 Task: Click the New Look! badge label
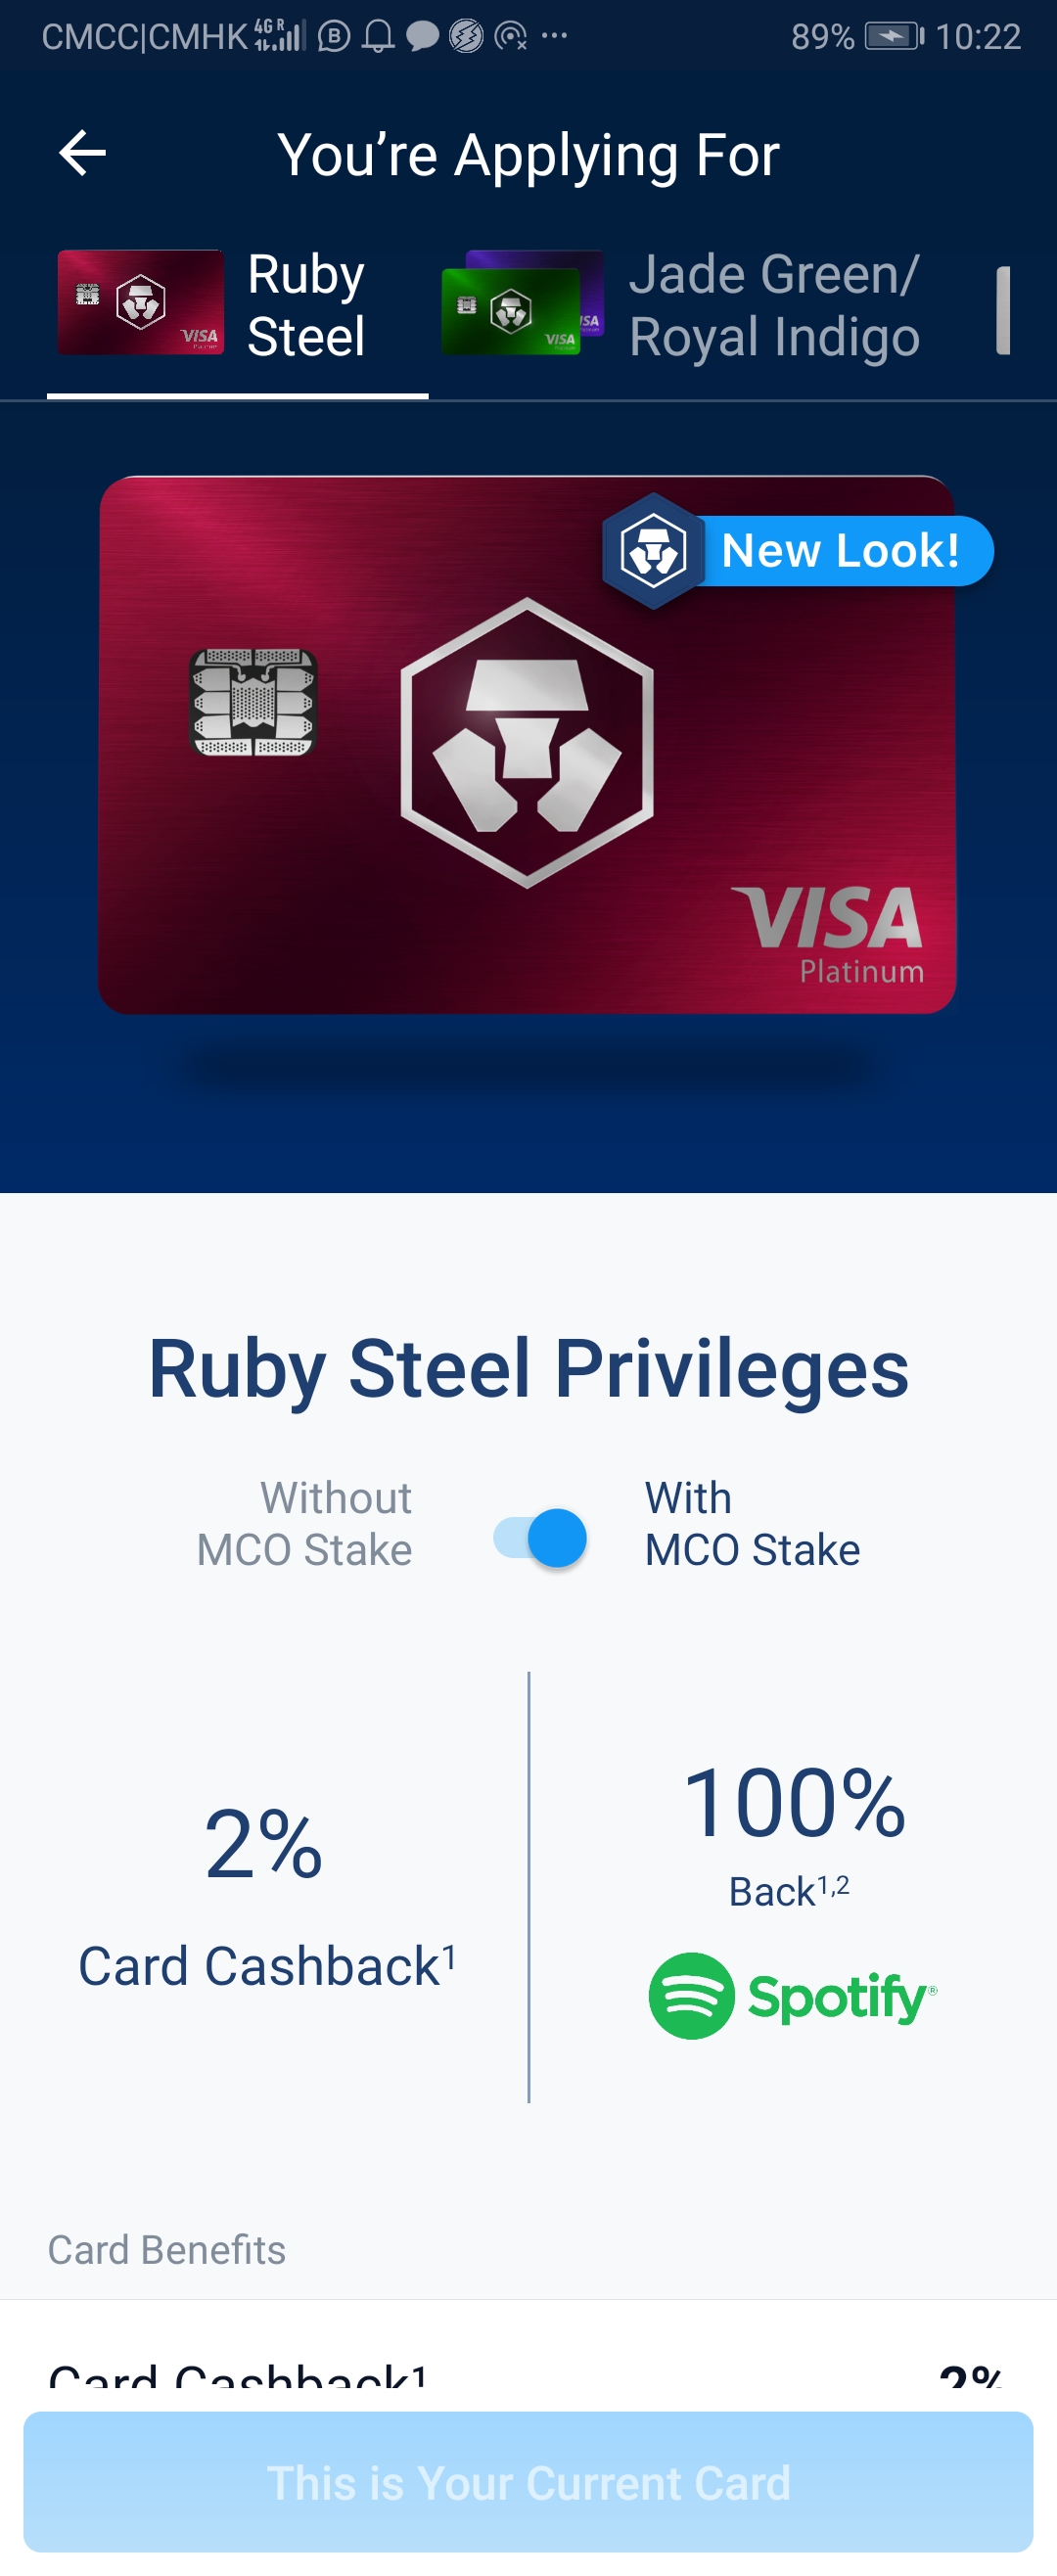(x=841, y=551)
